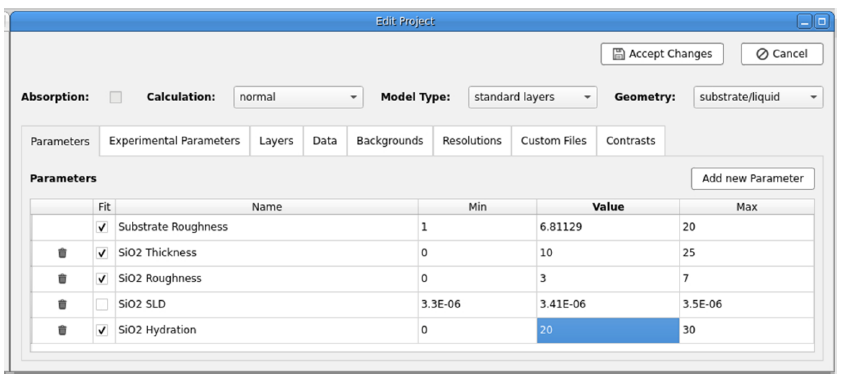Click the Name column header
842x380 pixels.
(267, 207)
